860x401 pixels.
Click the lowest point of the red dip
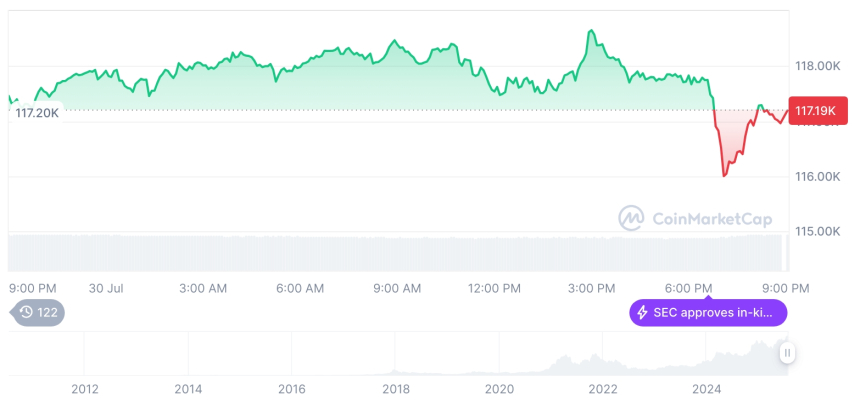(x=724, y=175)
